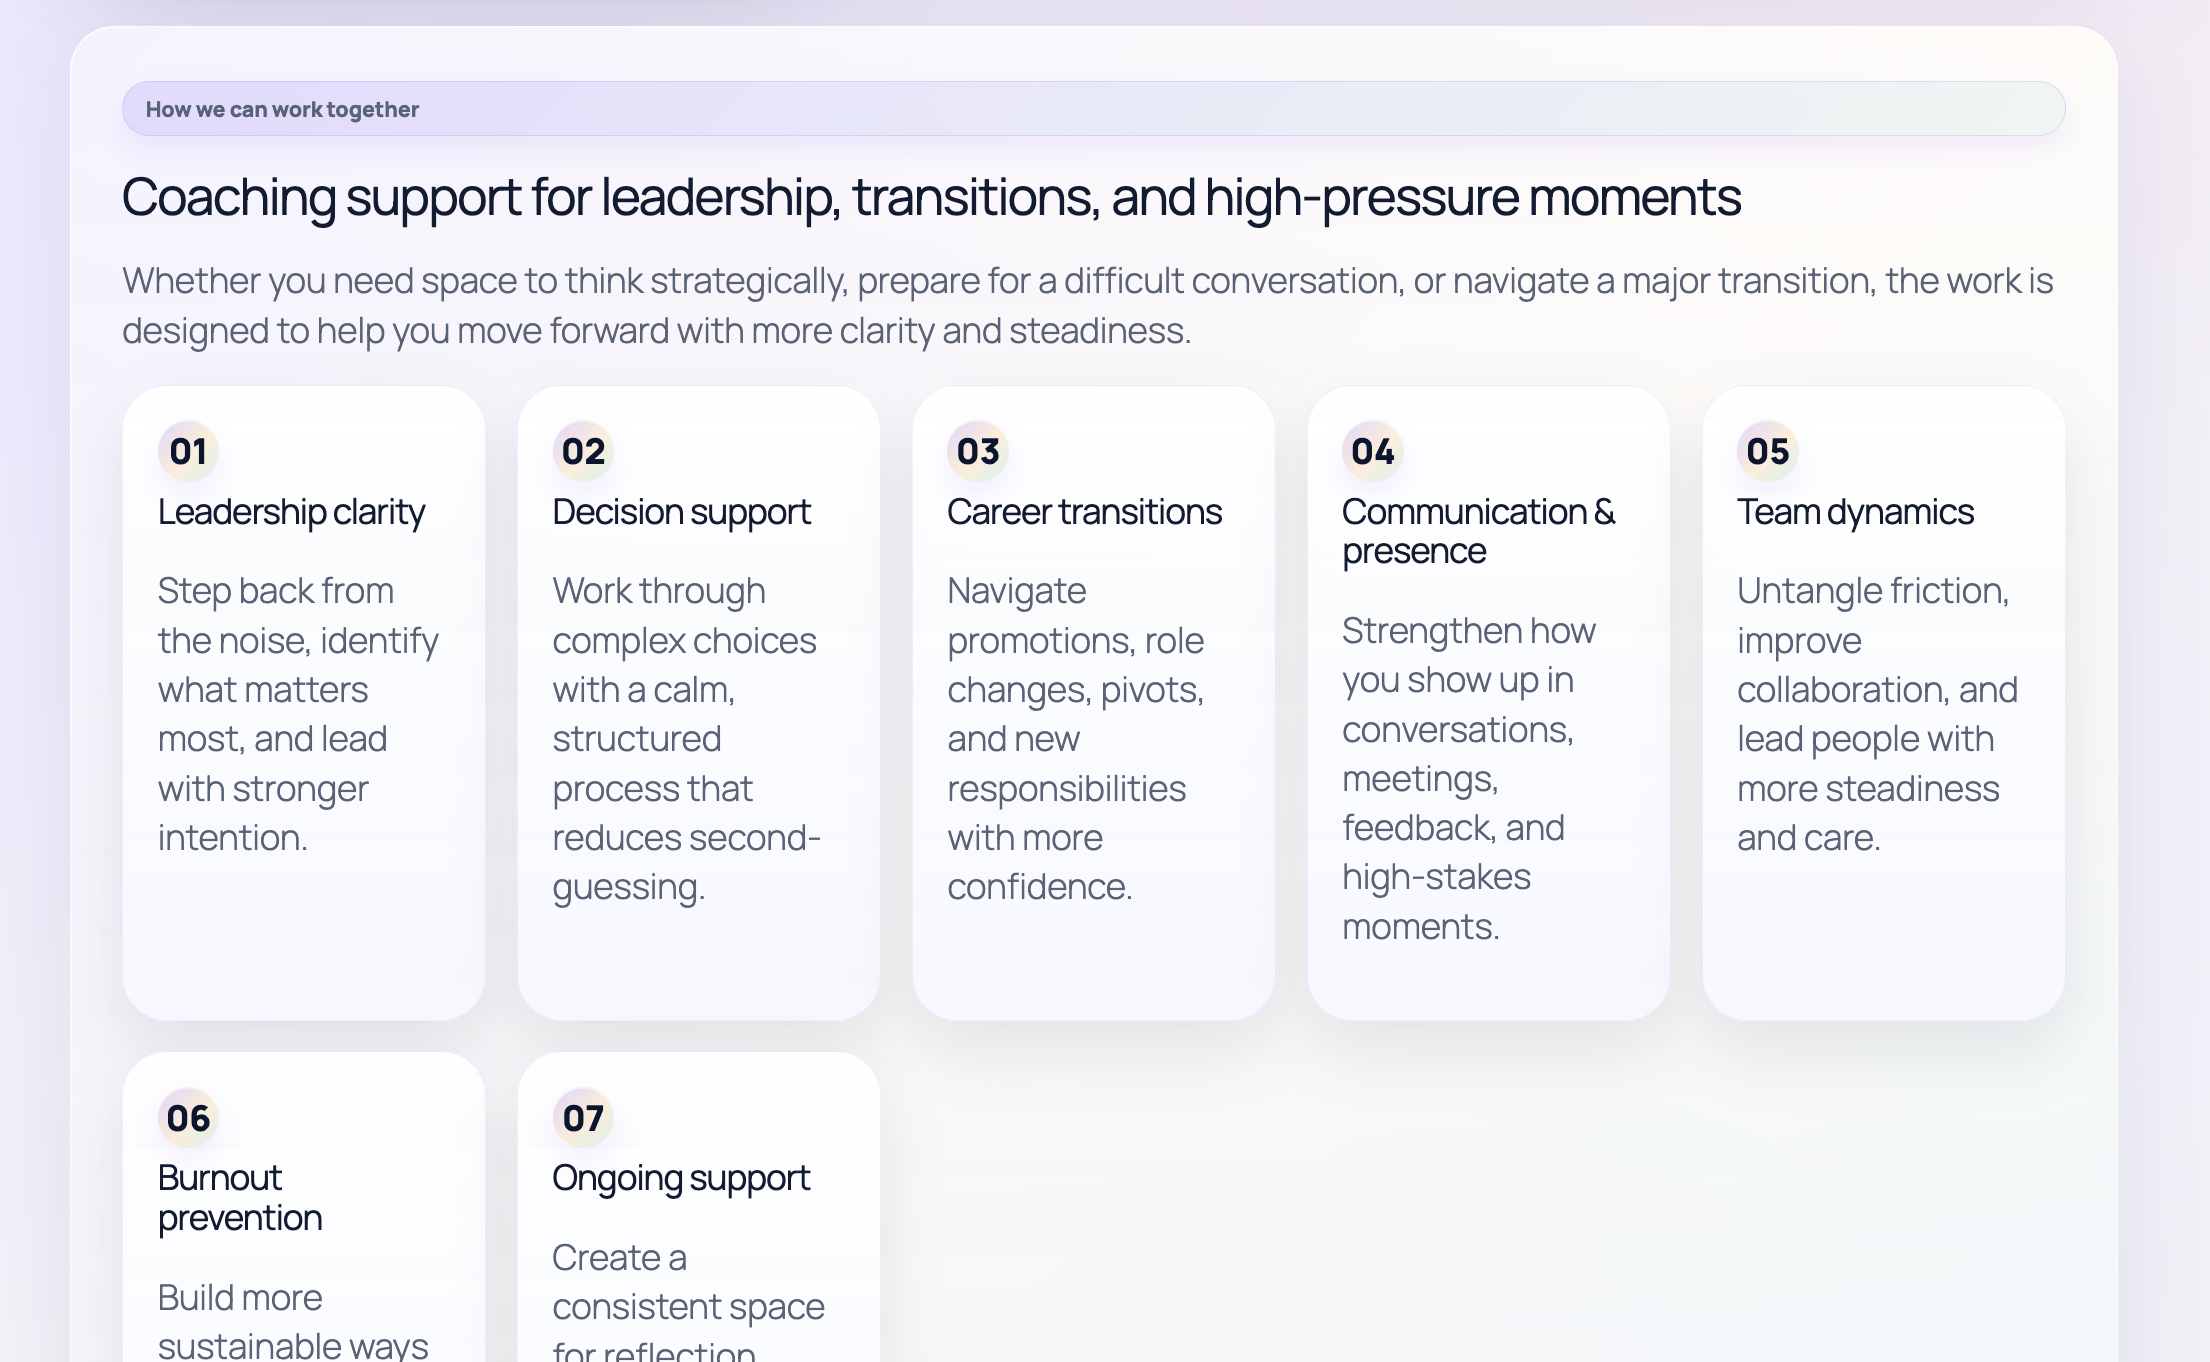Select the Career transitions card title

(x=1084, y=512)
